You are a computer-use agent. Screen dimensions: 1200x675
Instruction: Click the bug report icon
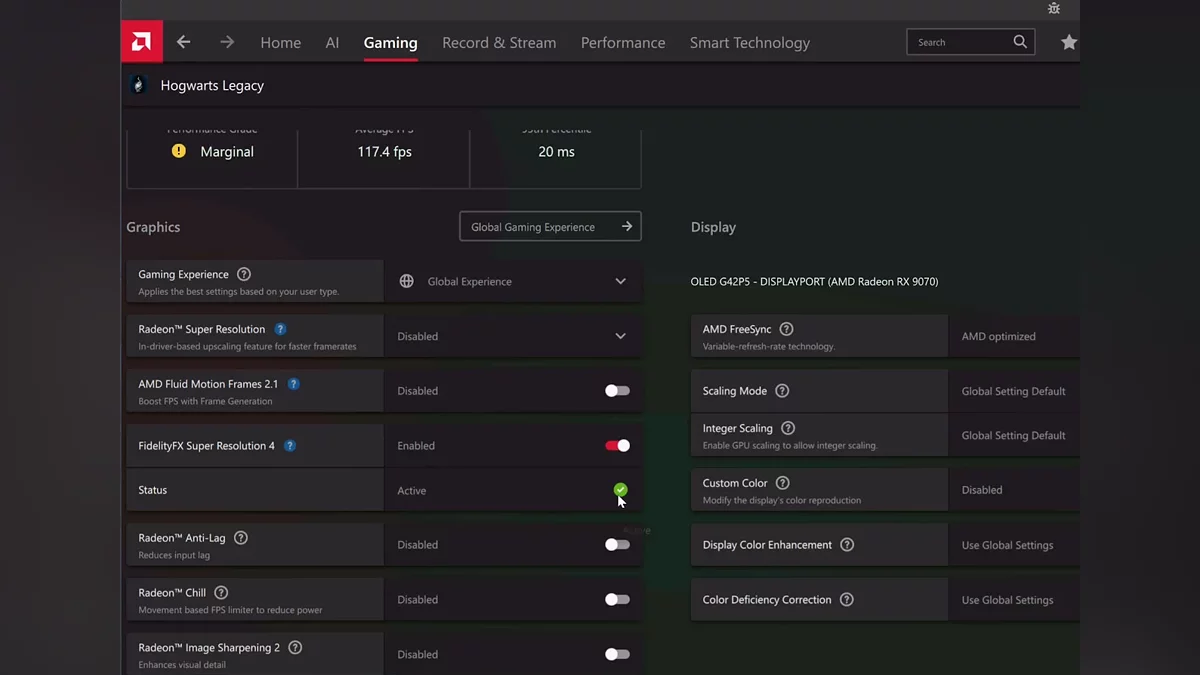pos(1054,9)
